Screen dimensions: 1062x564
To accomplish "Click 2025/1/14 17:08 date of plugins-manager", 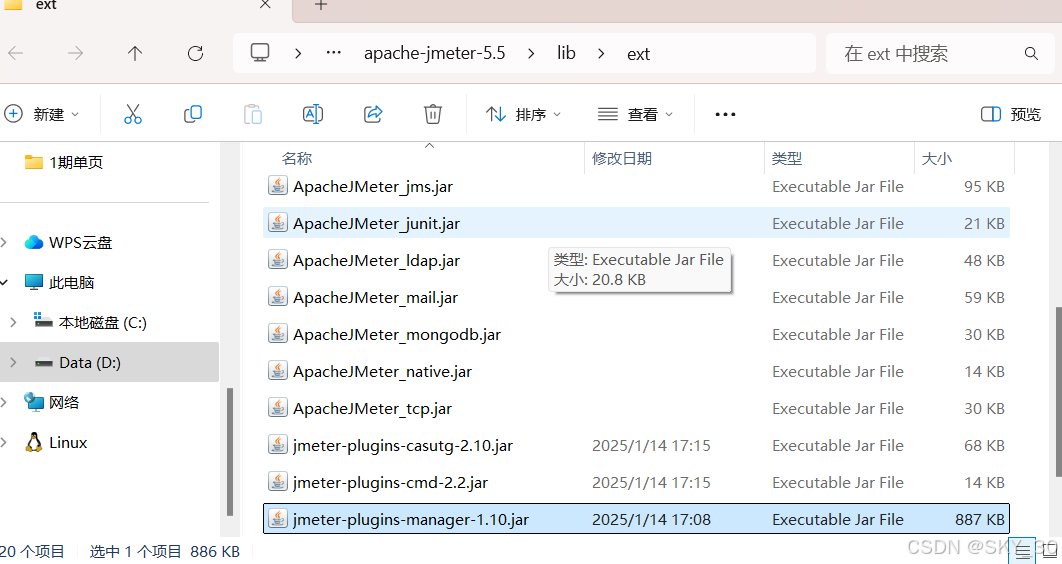I will click(x=652, y=519).
